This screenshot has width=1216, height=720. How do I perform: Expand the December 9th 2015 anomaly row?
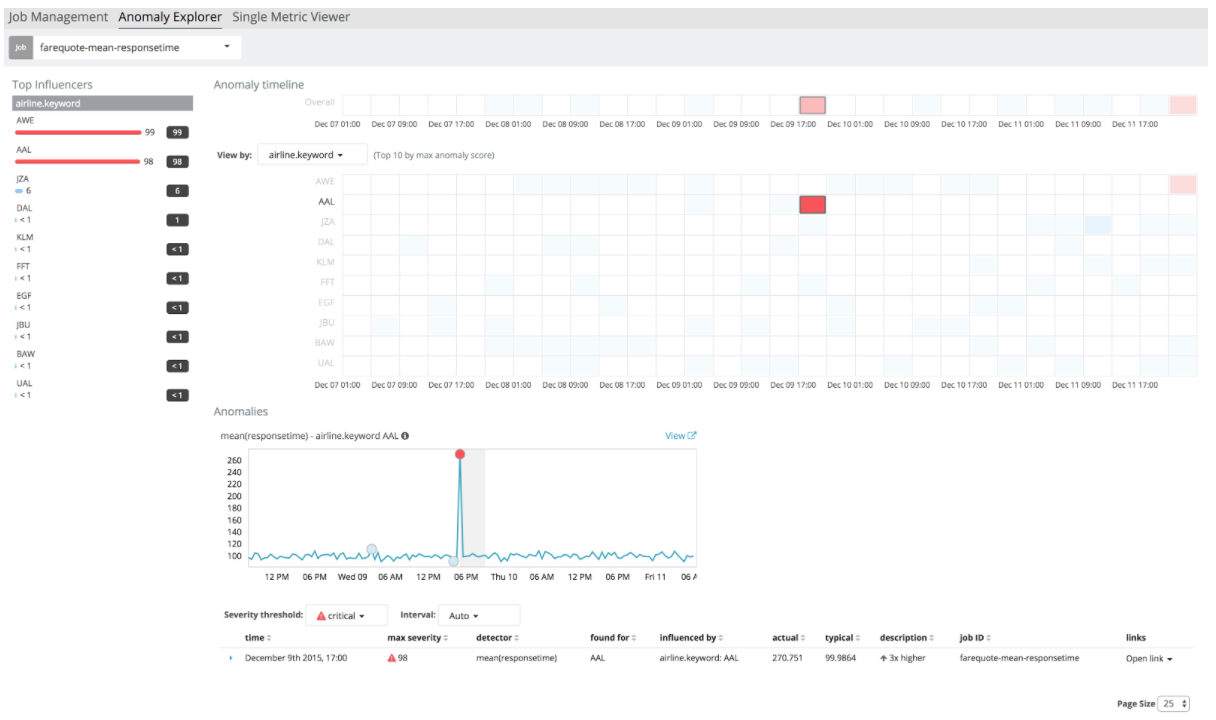click(x=231, y=658)
